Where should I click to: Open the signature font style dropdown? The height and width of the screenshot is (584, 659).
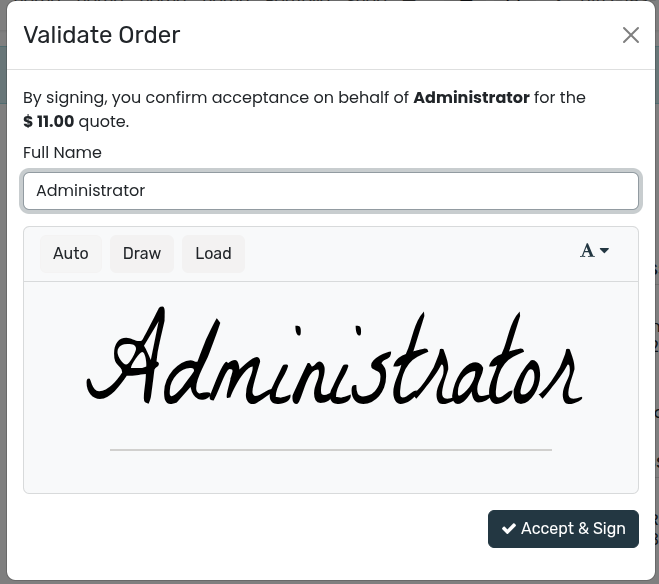(x=594, y=251)
